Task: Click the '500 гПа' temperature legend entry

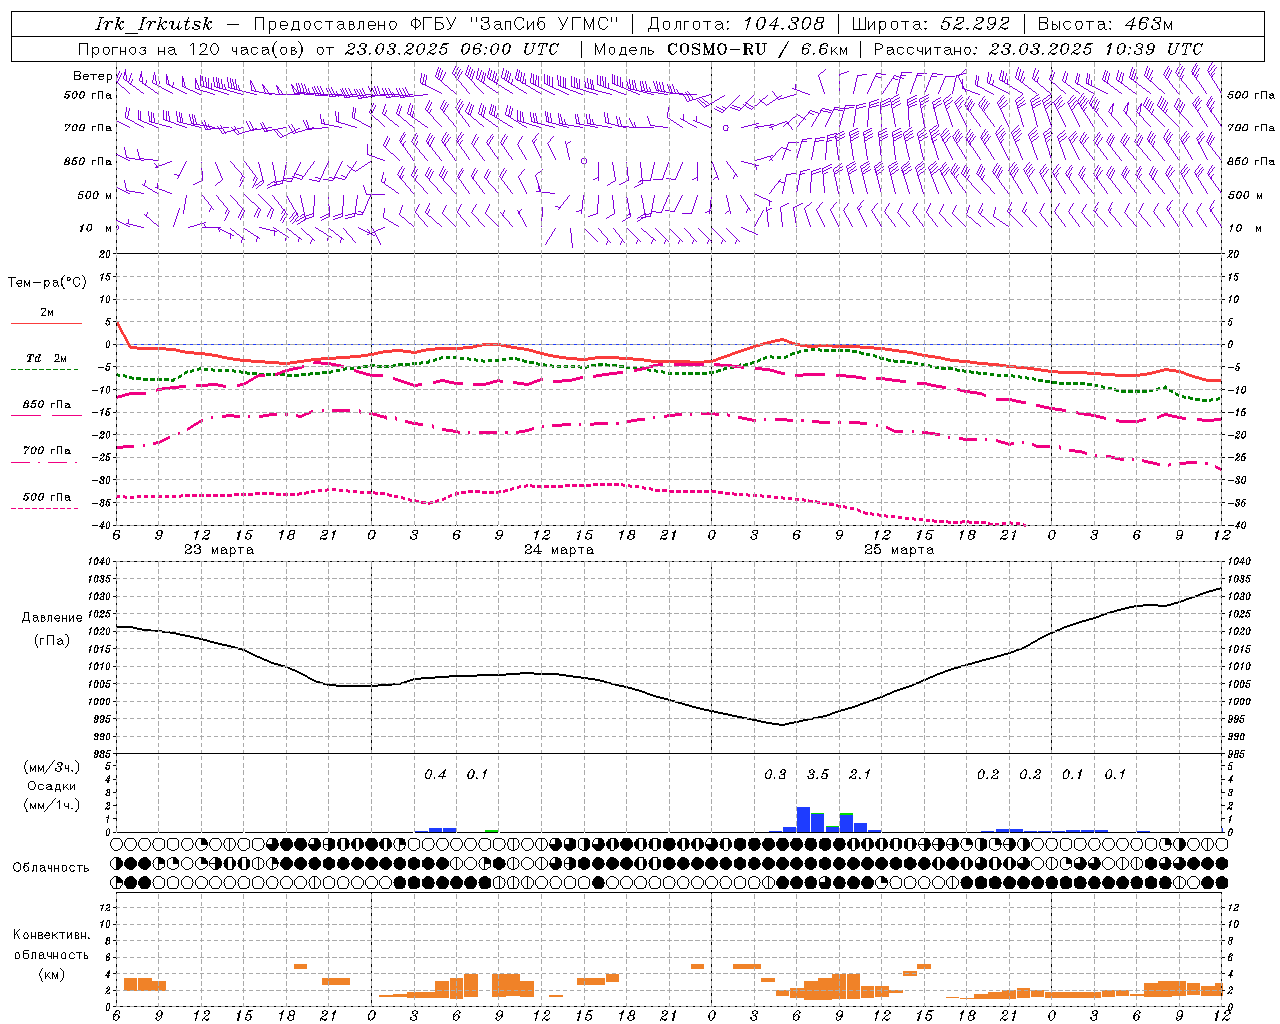Action: (x=47, y=497)
